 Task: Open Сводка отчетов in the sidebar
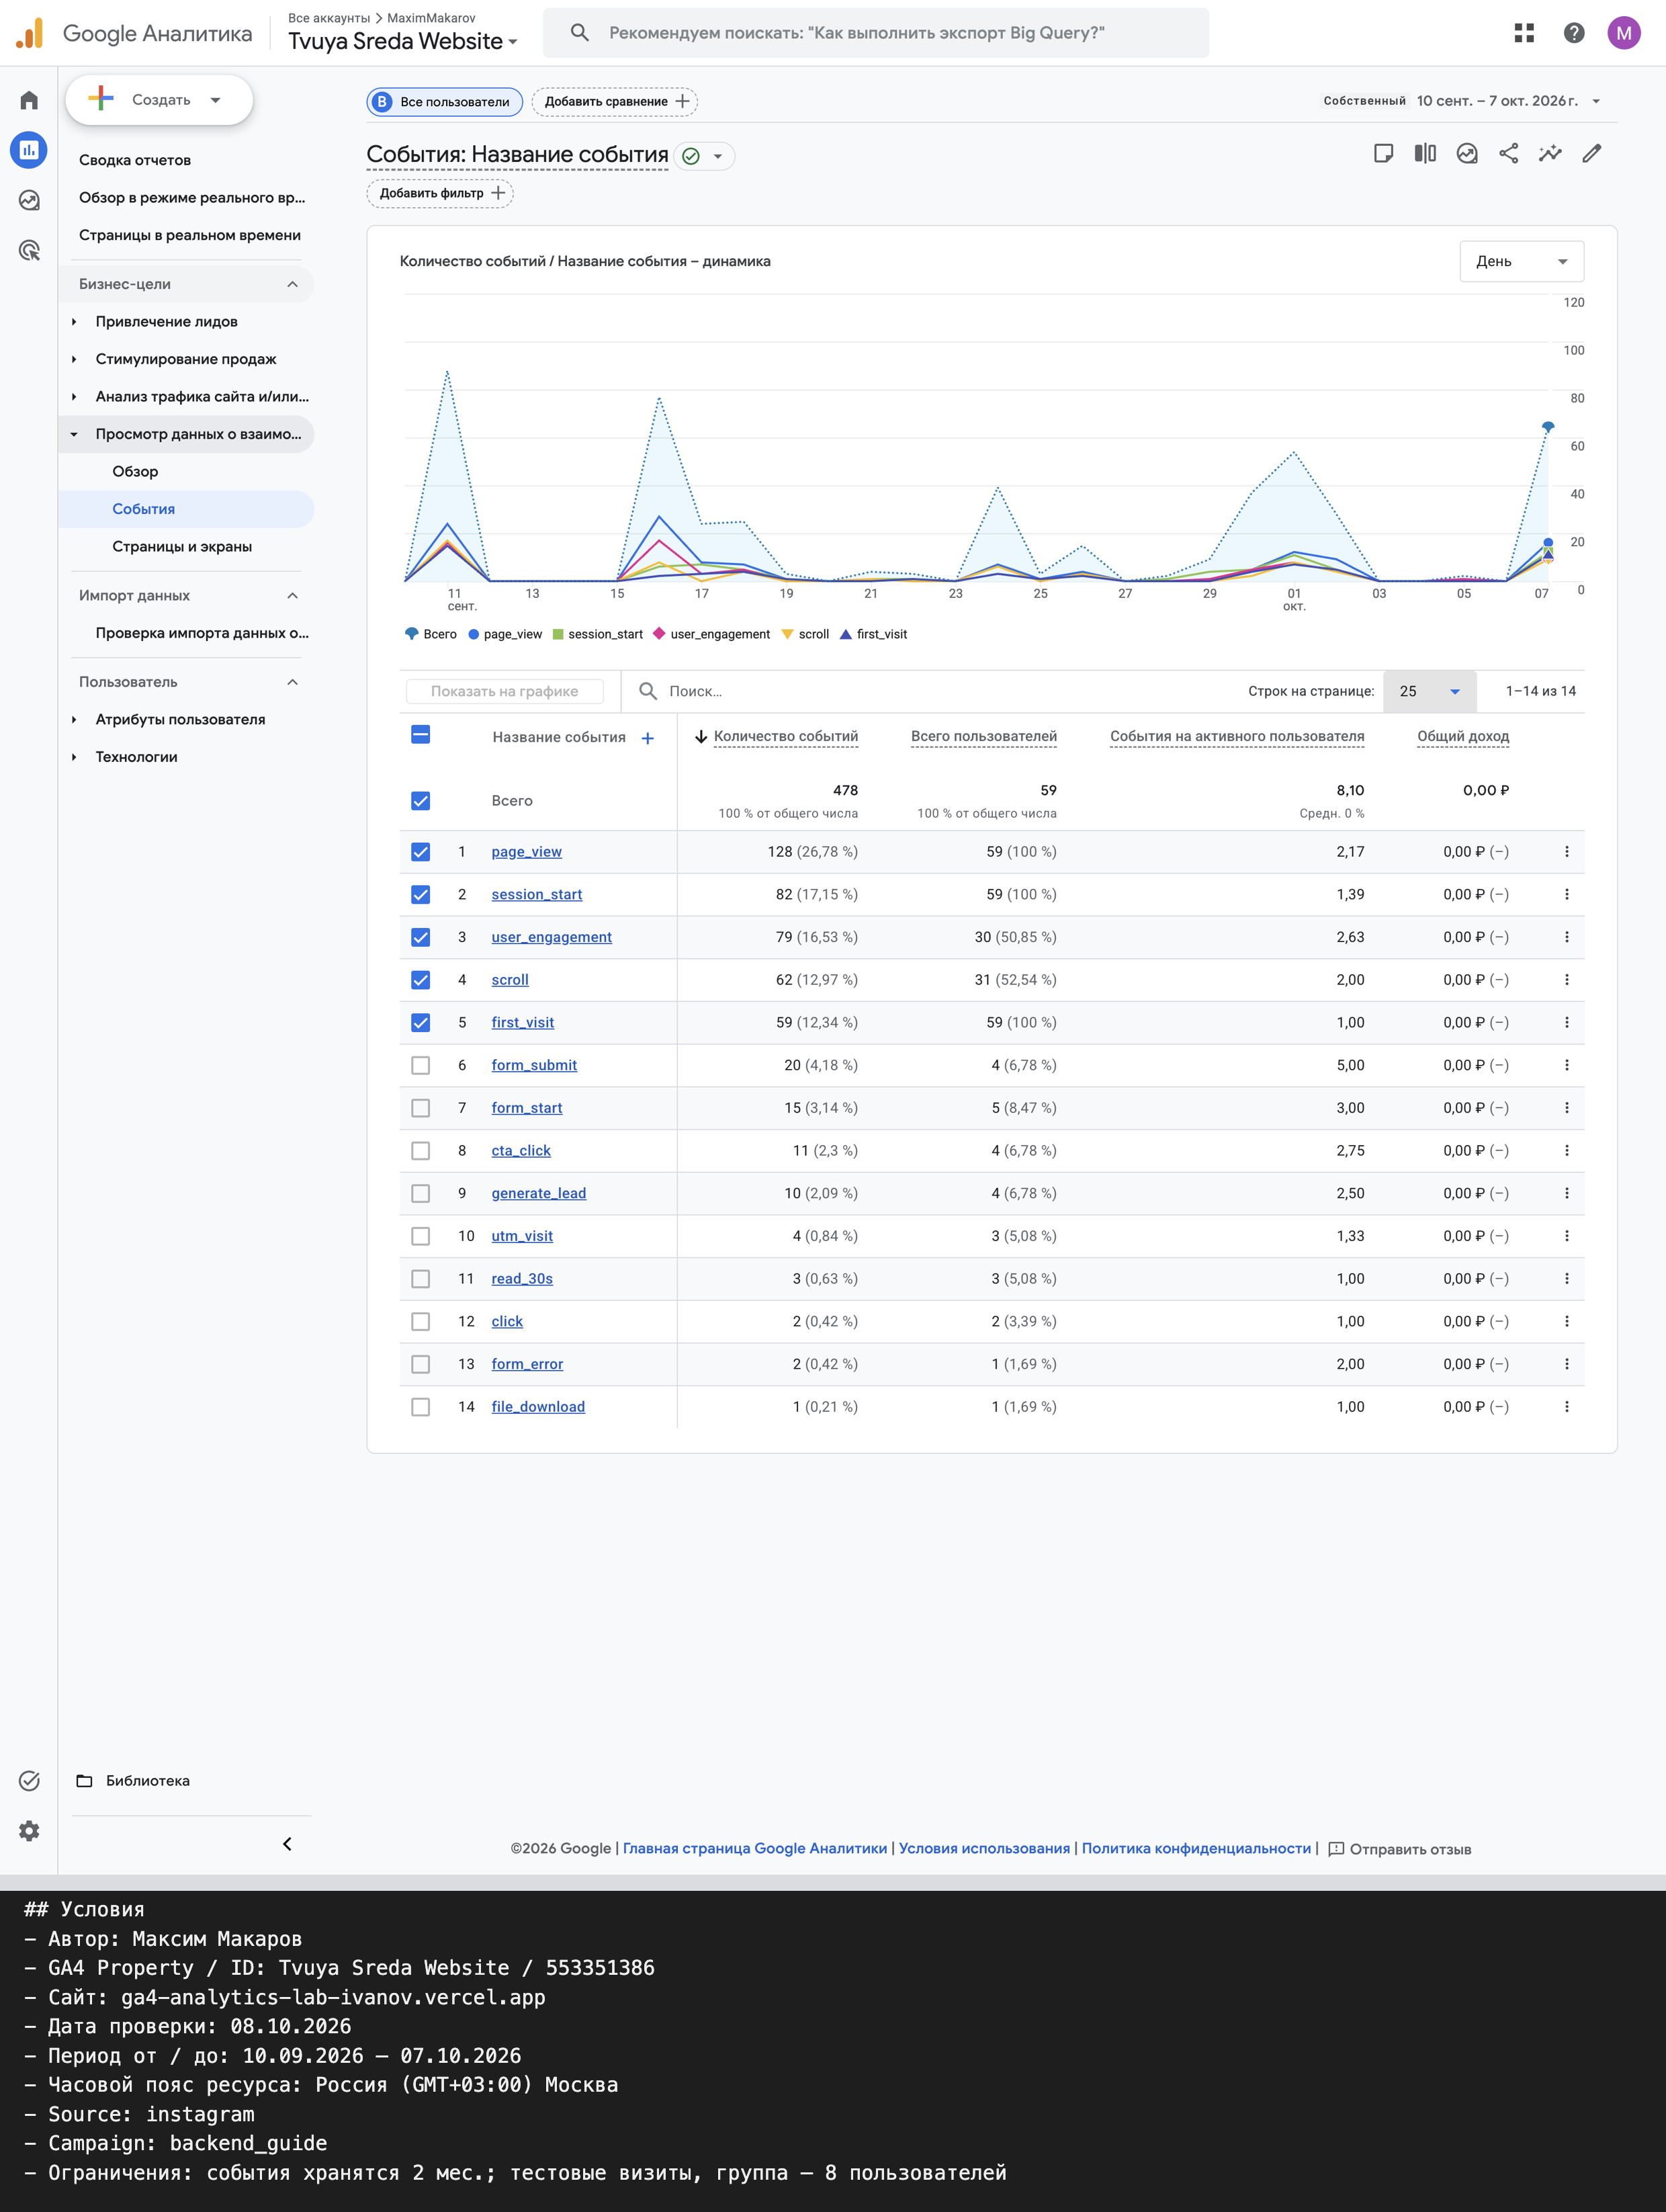135,160
